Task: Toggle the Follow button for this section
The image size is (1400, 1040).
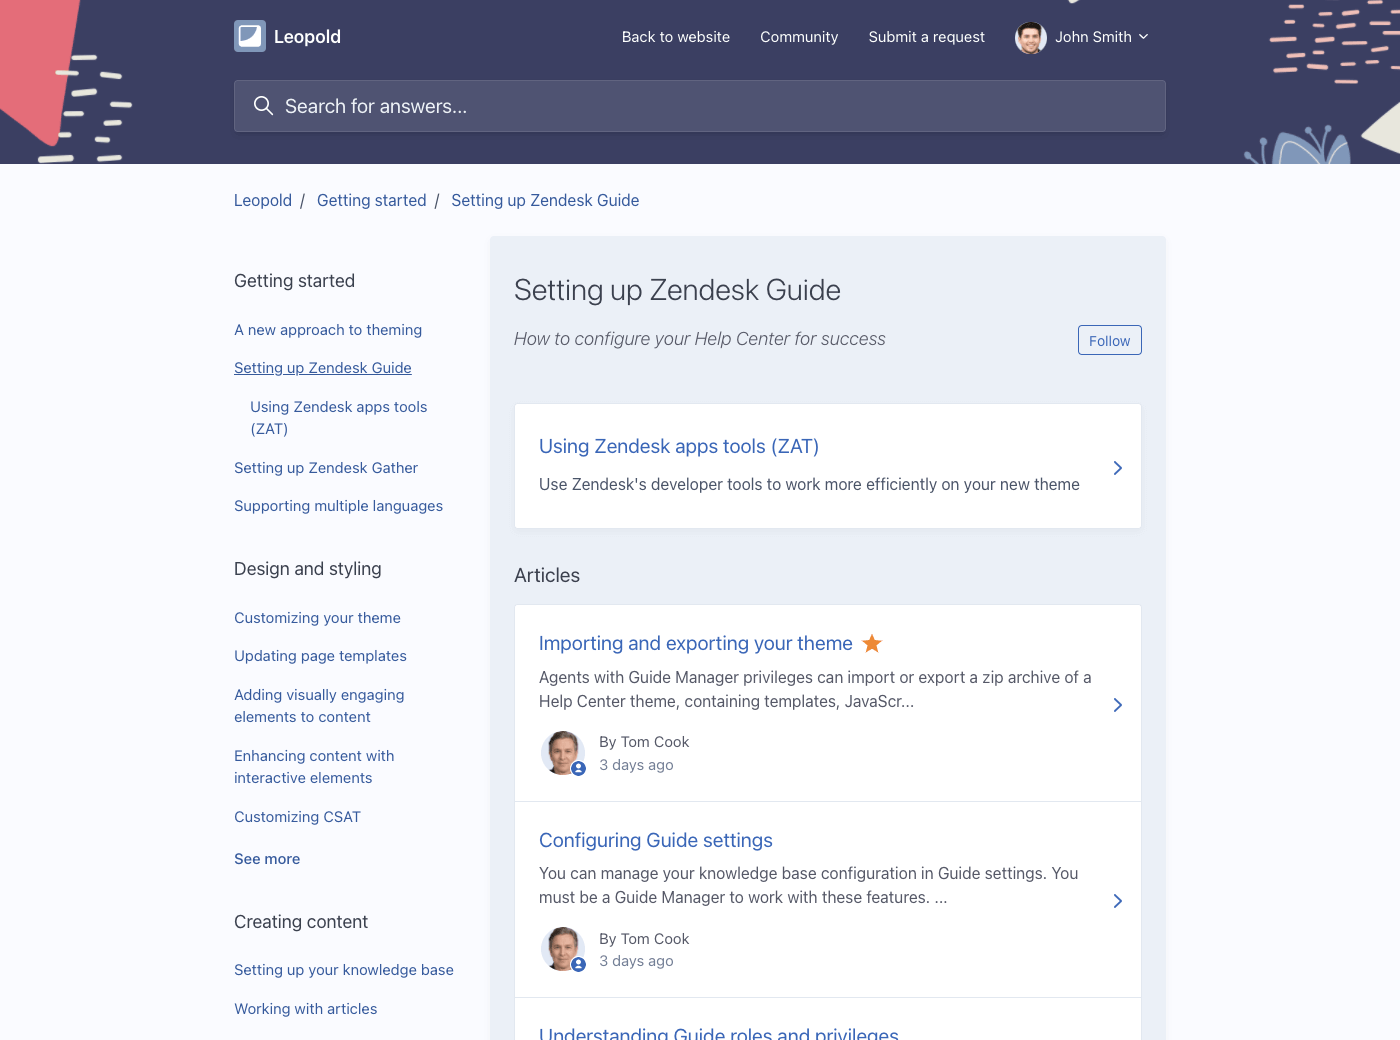Action: click(1109, 340)
